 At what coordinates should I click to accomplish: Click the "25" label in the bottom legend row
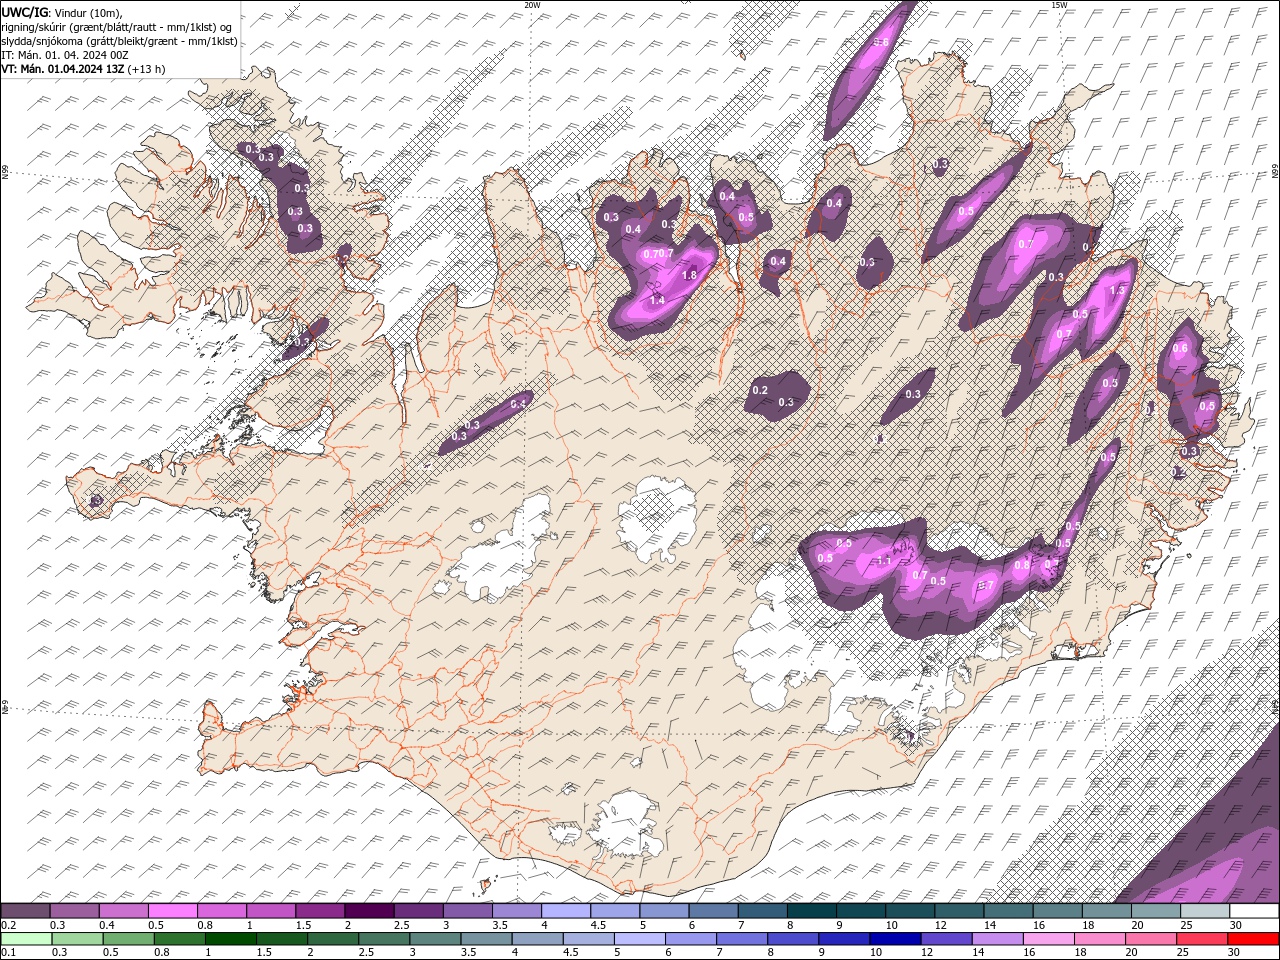coord(1183,952)
